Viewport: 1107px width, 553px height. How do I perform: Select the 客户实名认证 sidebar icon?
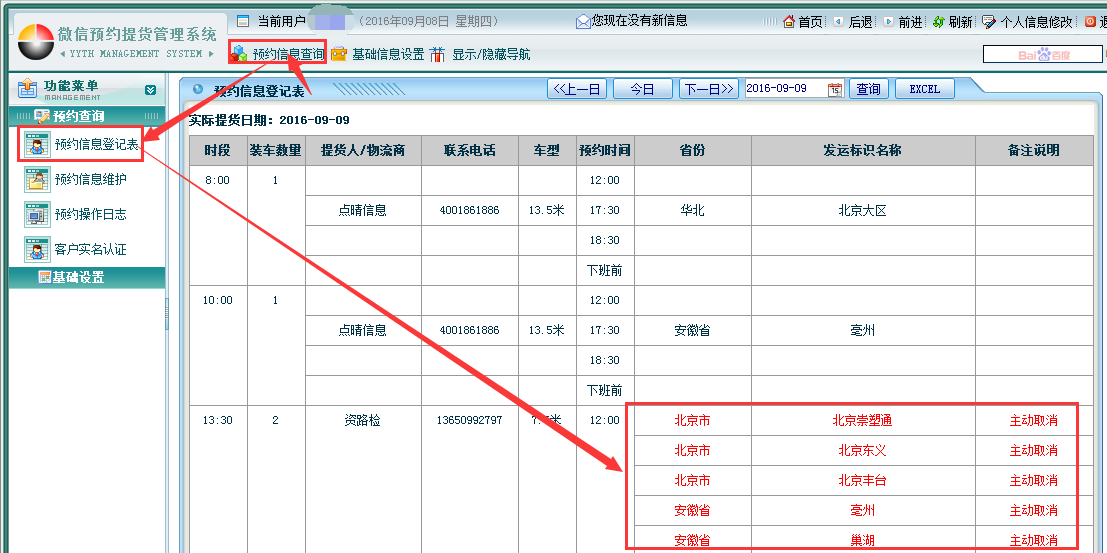click(37, 249)
